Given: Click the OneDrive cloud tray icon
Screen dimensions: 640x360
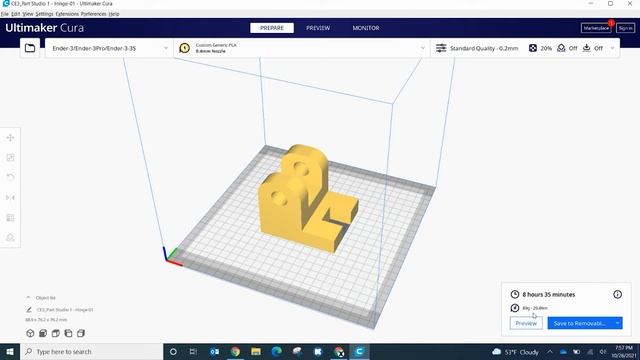Looking at the screenshot, I should [563, 352].
